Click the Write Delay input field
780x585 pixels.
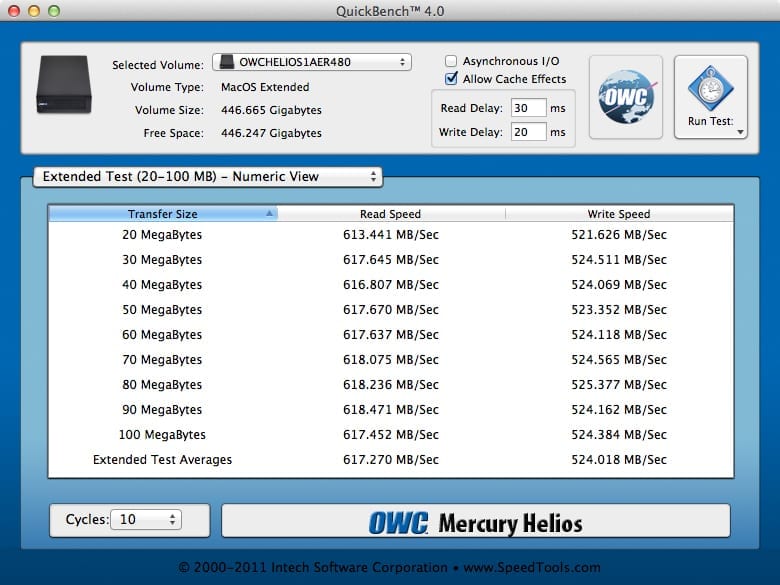pyautogui.click(x=528, y=132)
